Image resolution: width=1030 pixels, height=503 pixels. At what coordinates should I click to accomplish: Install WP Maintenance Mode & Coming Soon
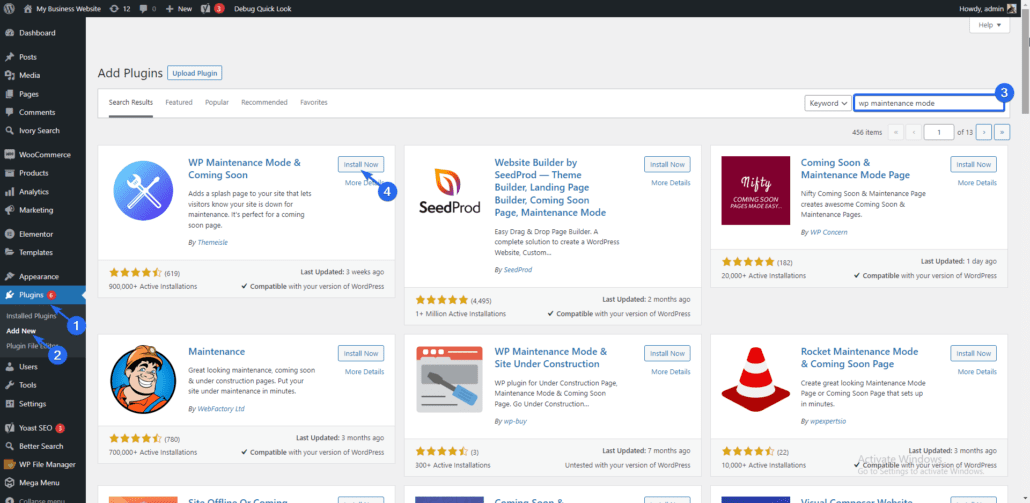(361, 164)
